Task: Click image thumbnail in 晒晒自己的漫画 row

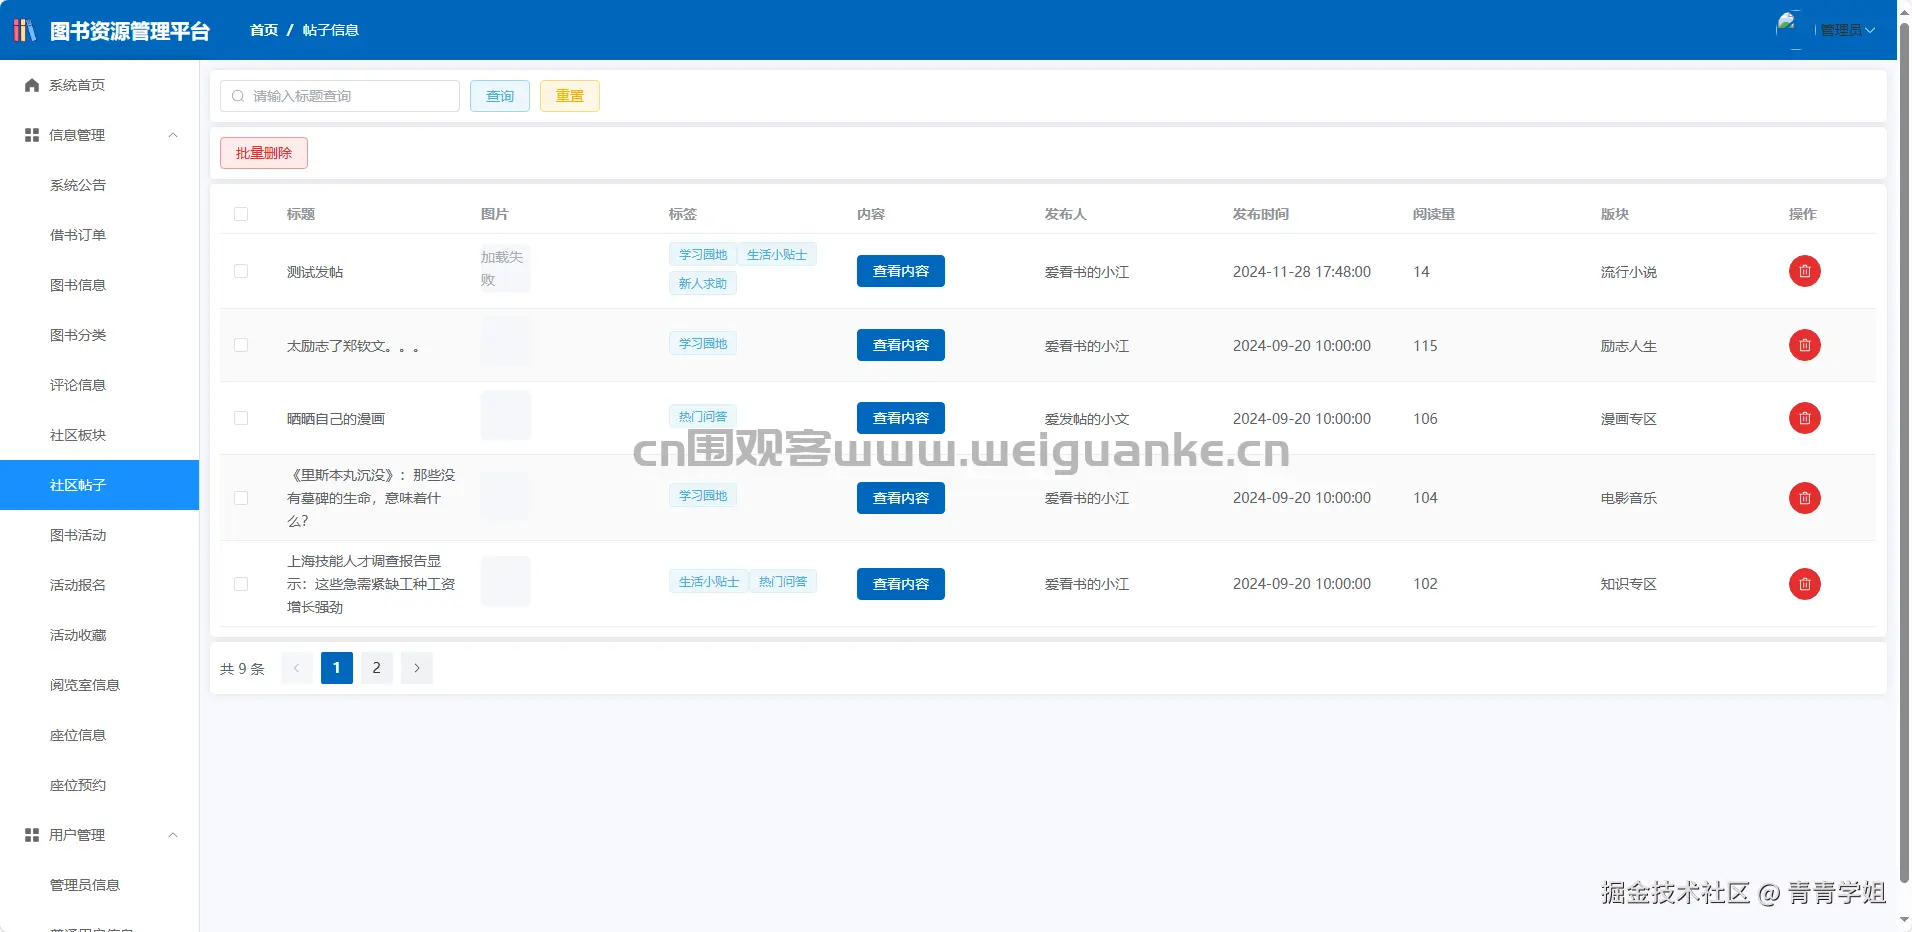Action: (x=505, y=416)
